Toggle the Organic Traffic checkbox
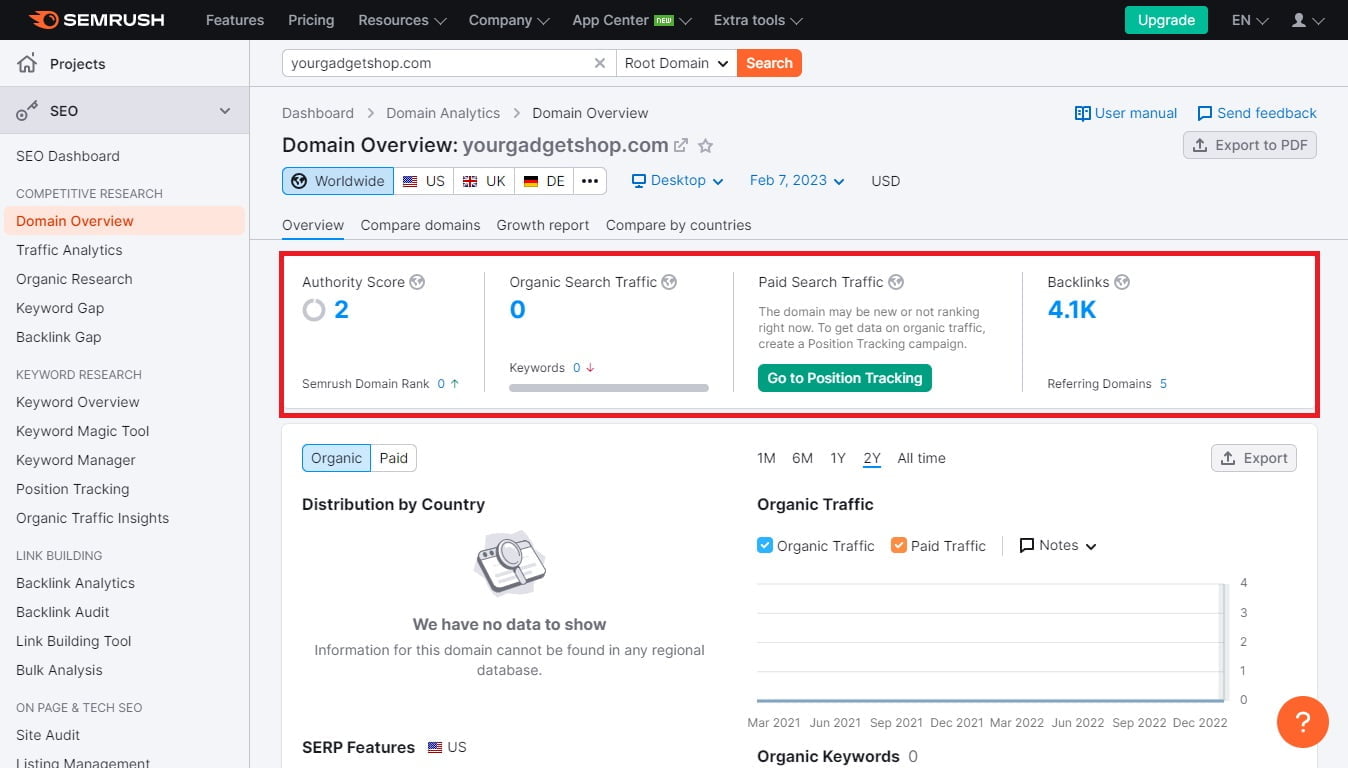 [x=765, y=545]
